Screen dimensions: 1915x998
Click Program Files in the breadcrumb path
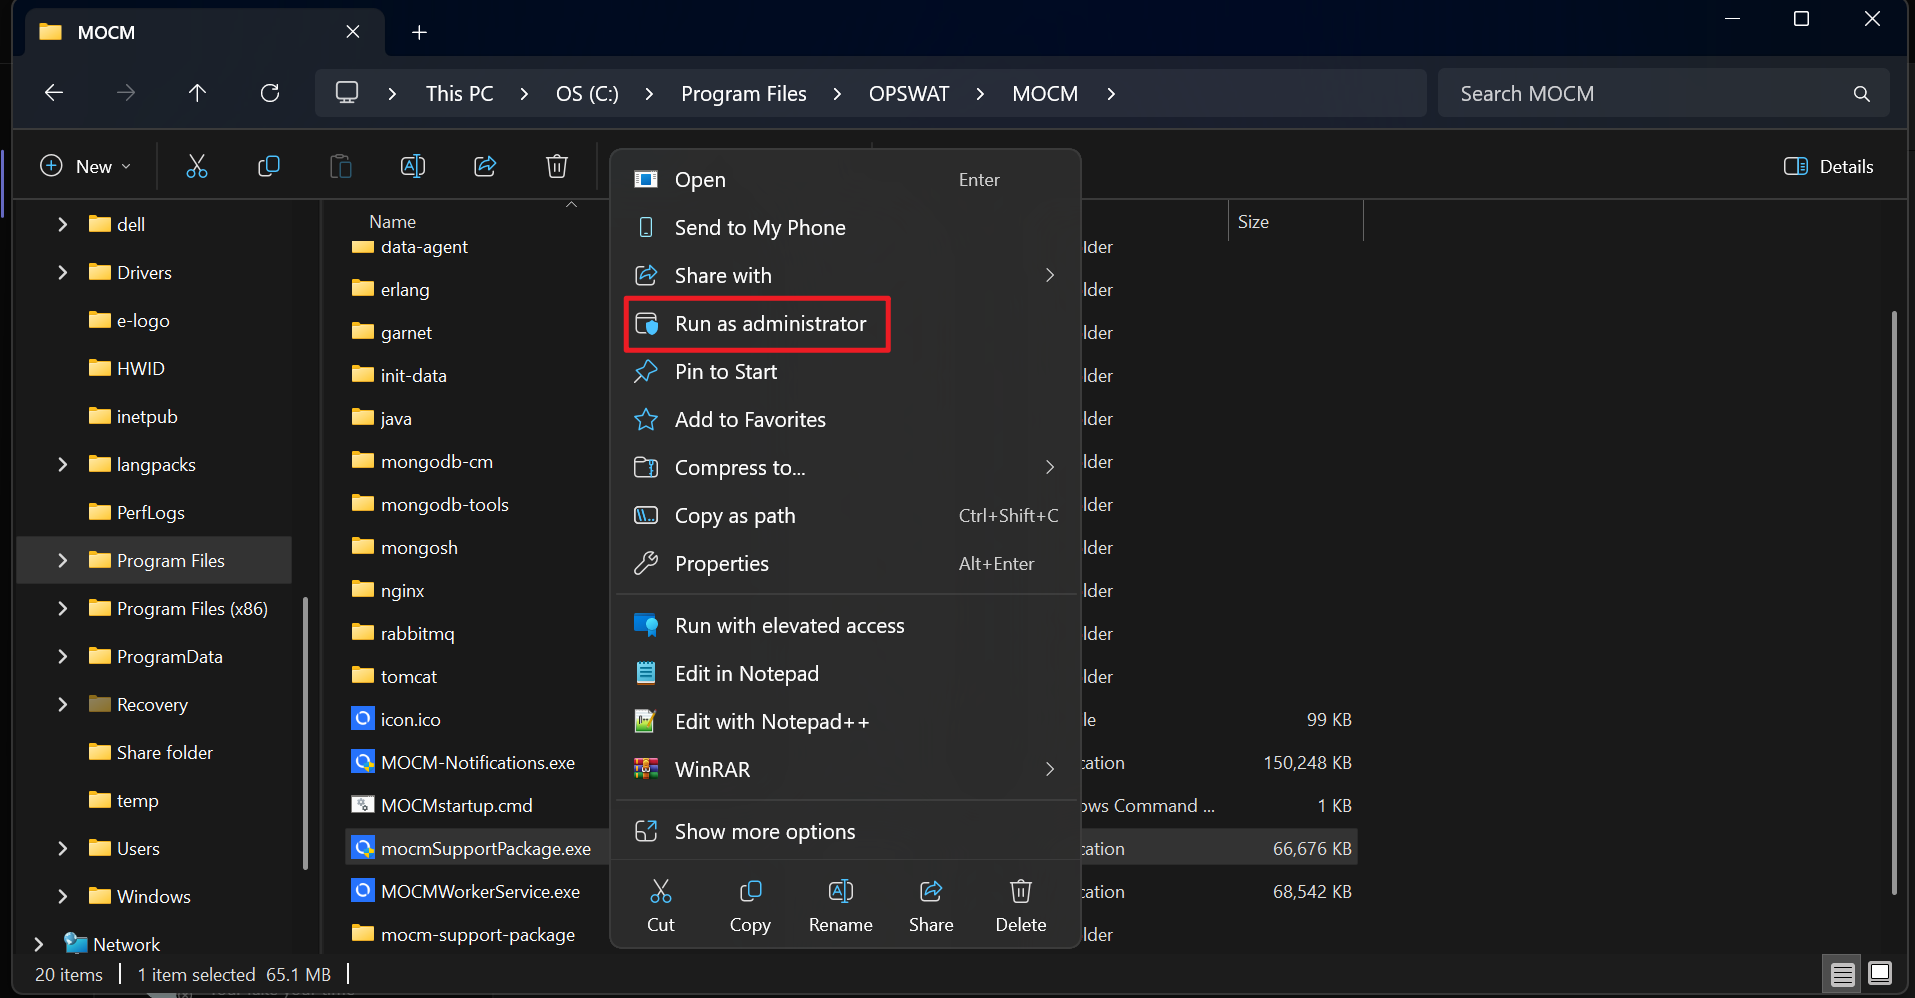pyautogui.click(x=744, y=94)
